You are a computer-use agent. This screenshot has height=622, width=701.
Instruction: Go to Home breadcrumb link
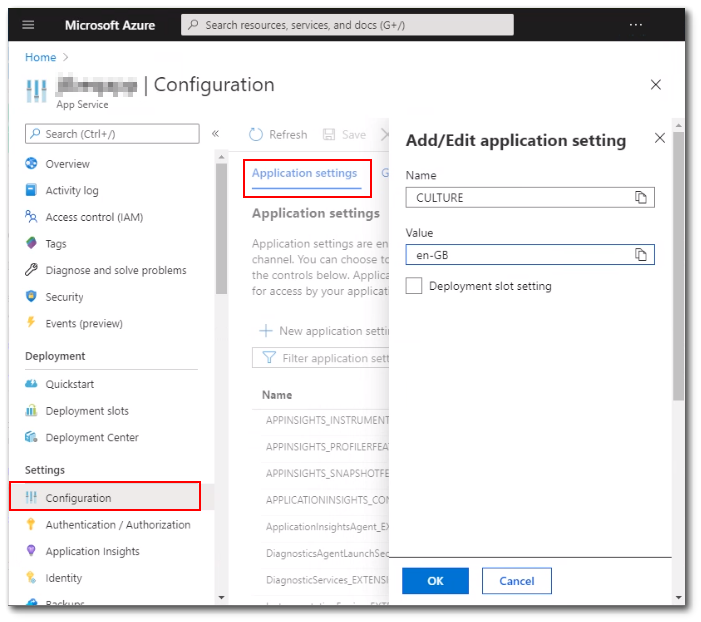pos(41,57)
